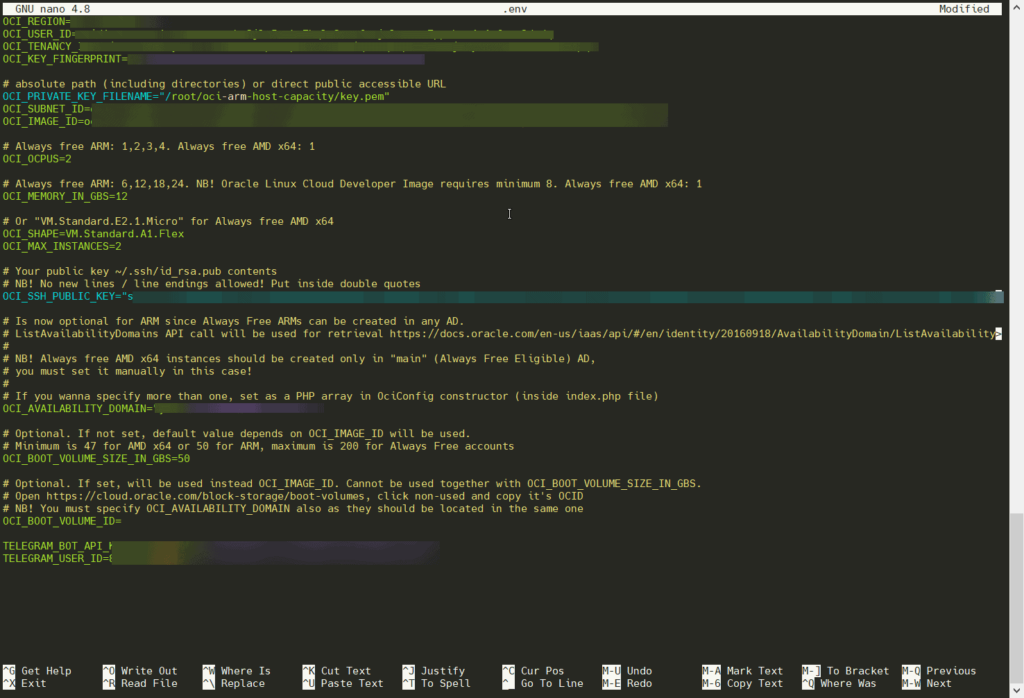Click the 'Optional. If set, will be used' comment
Screen dimensions: 1024x698
click(352, 484)
